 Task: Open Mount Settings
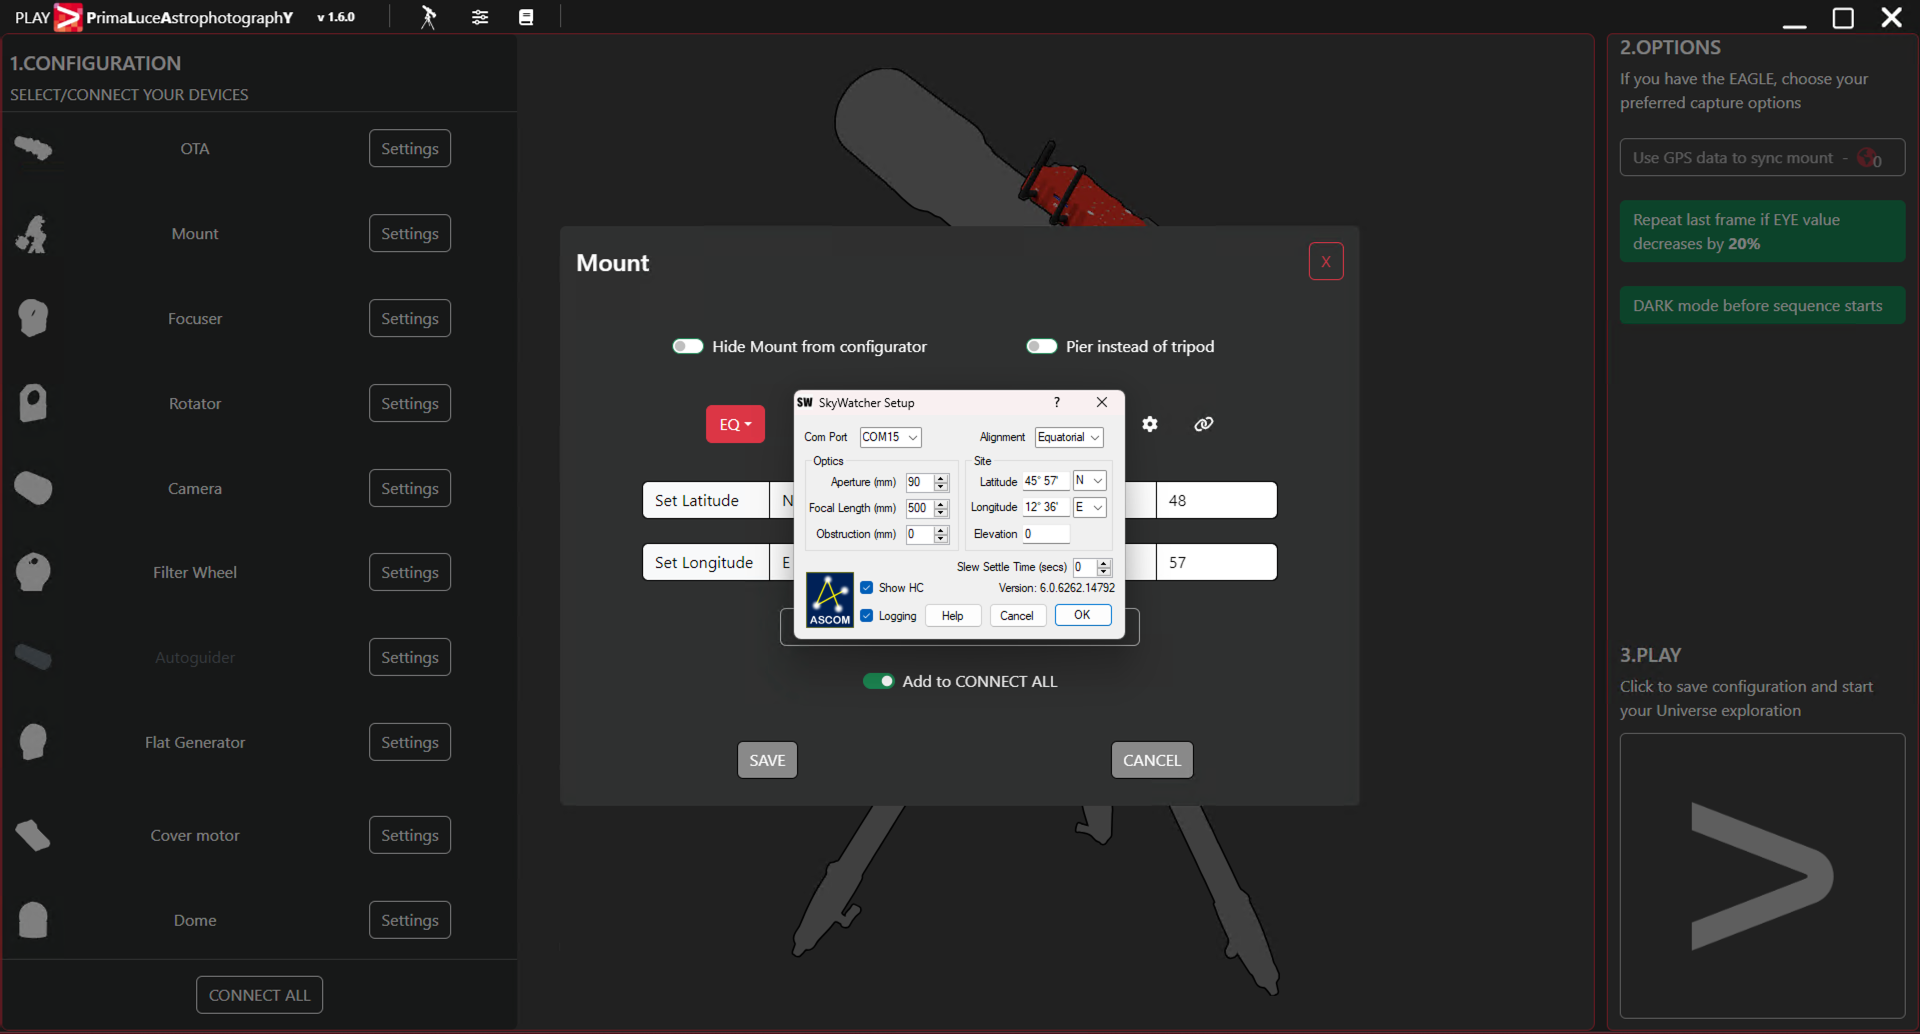coord(410,233)
